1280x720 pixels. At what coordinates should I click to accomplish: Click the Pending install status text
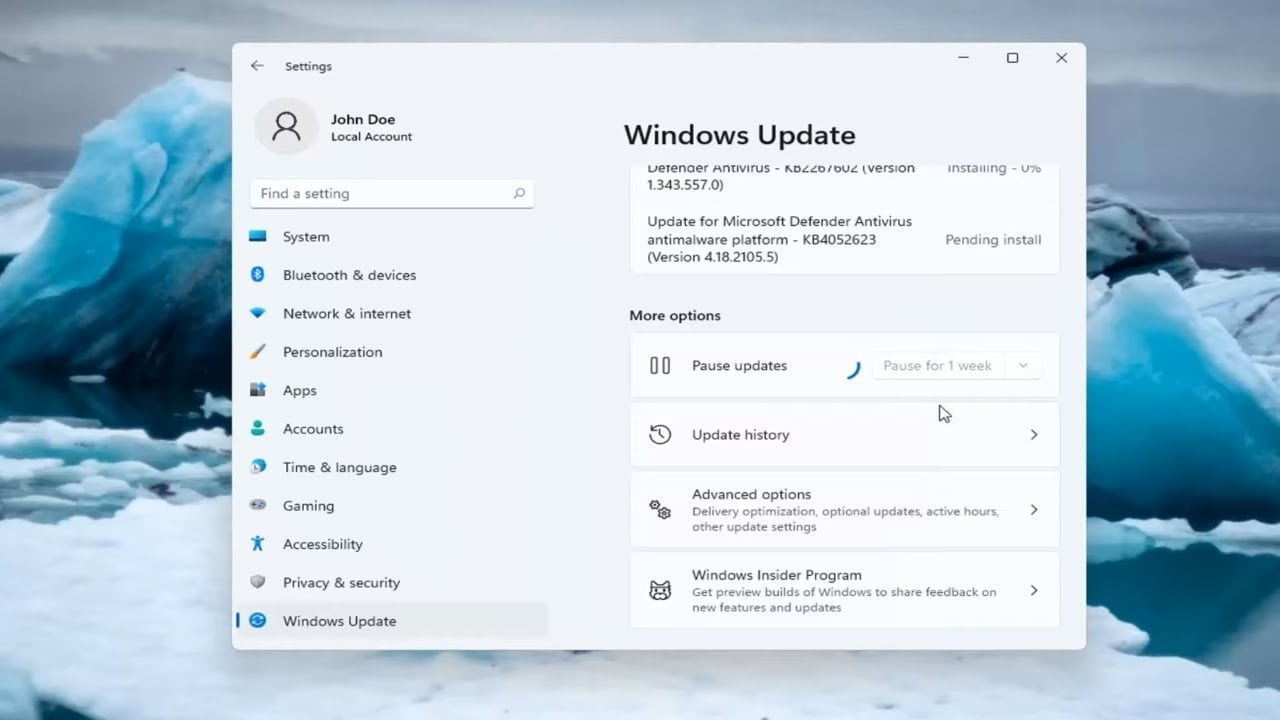993,240
